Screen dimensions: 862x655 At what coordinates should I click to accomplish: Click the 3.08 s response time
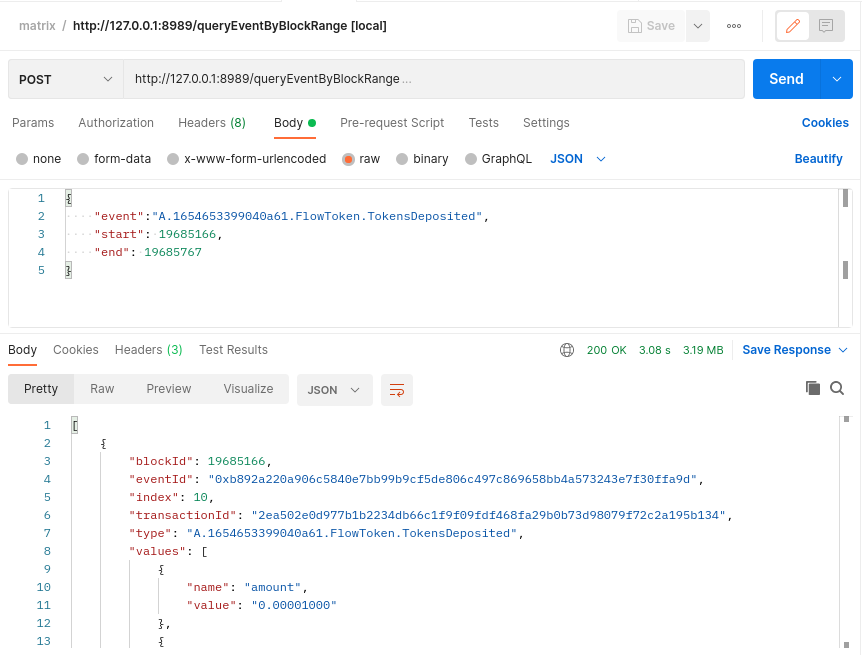[654, 350]
